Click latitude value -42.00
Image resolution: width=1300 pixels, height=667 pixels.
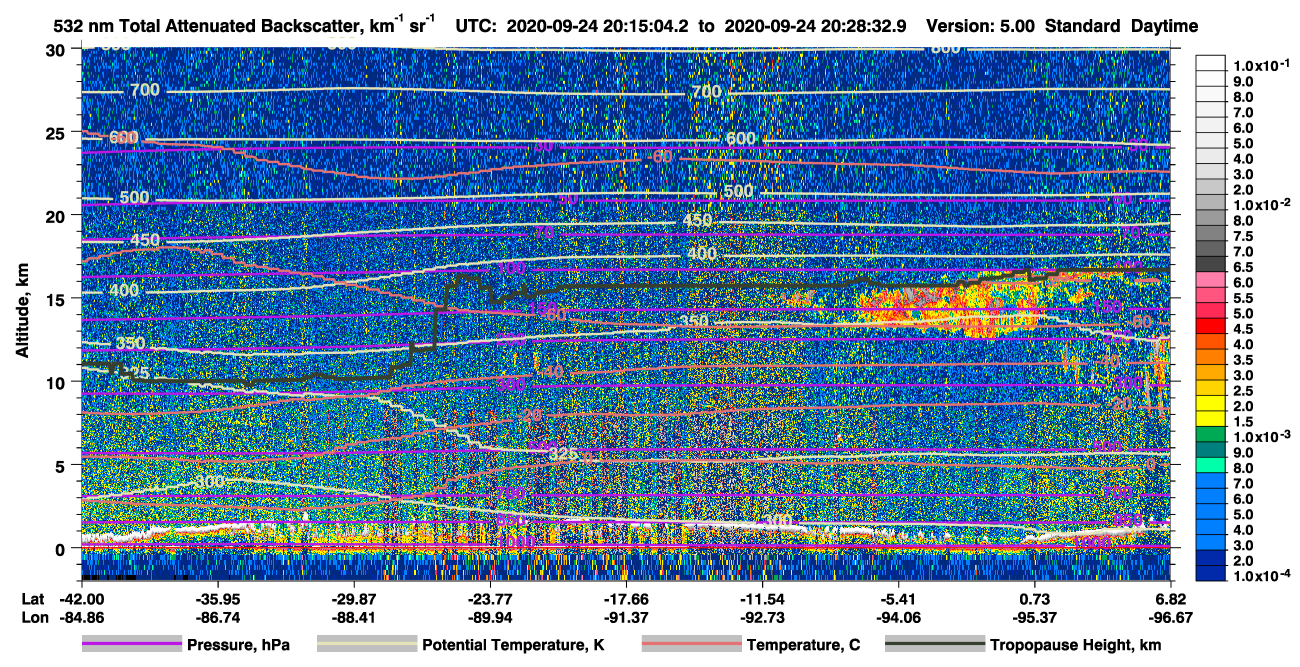[82, 599]
